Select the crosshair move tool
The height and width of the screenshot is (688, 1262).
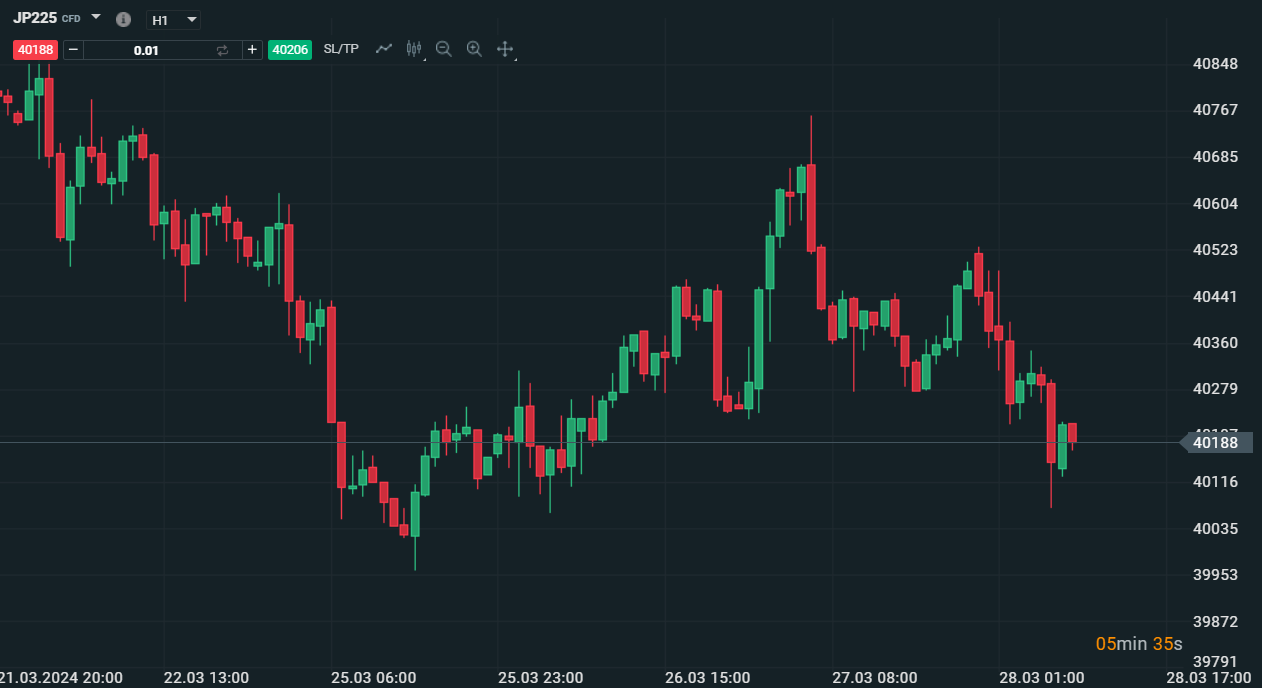coord(505,48)
